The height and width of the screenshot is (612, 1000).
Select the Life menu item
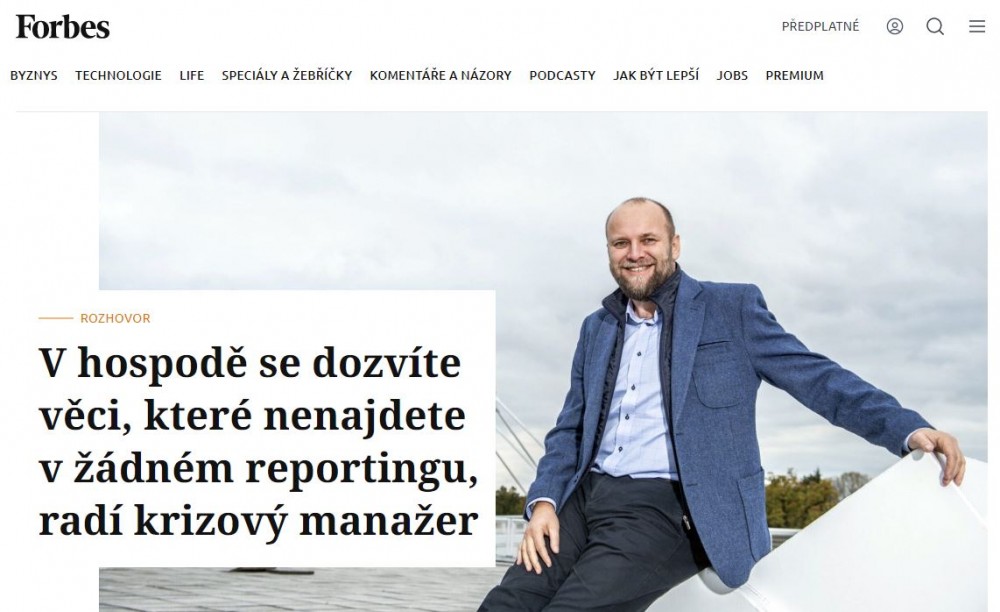191,75
